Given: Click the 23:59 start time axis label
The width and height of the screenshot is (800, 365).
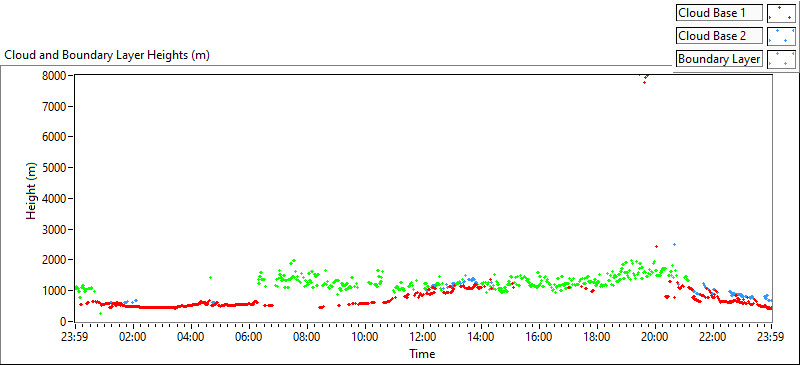Looking at the screenshot, I should (76, 337).
